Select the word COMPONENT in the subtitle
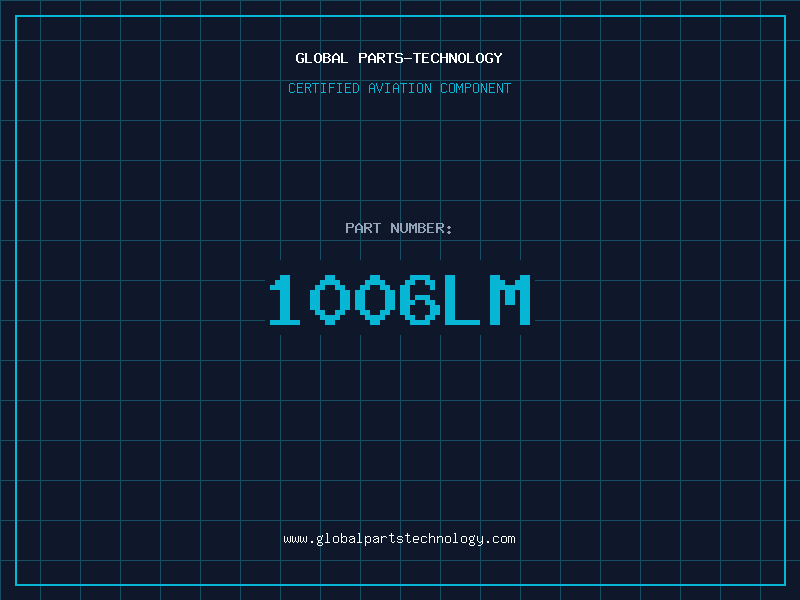The height and width of the screenshot is (600, 800). (x=476, y=88)
